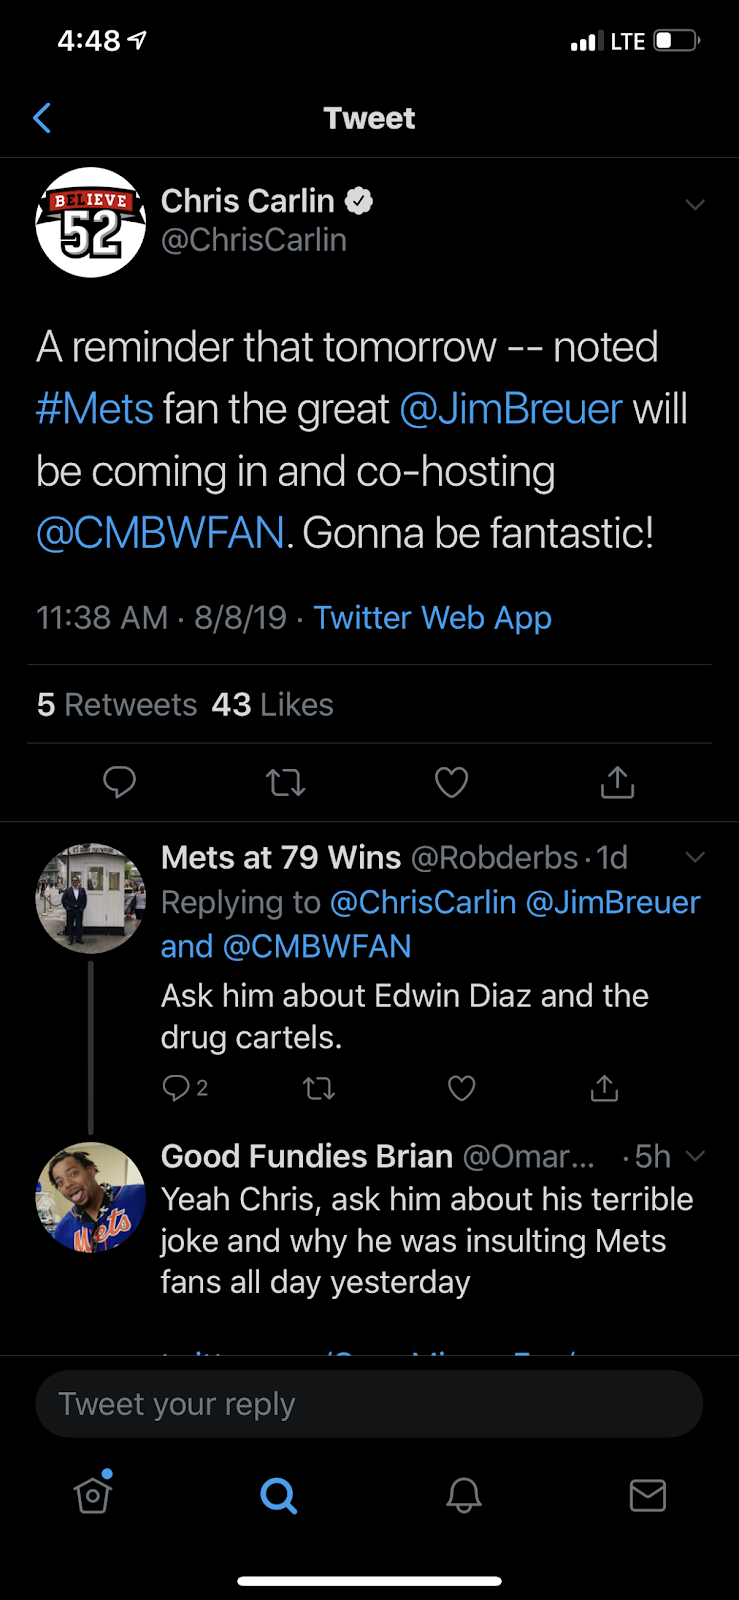Share the Mets at 79 Wins reply
739x1600 pixels.
coord(605,1088)
